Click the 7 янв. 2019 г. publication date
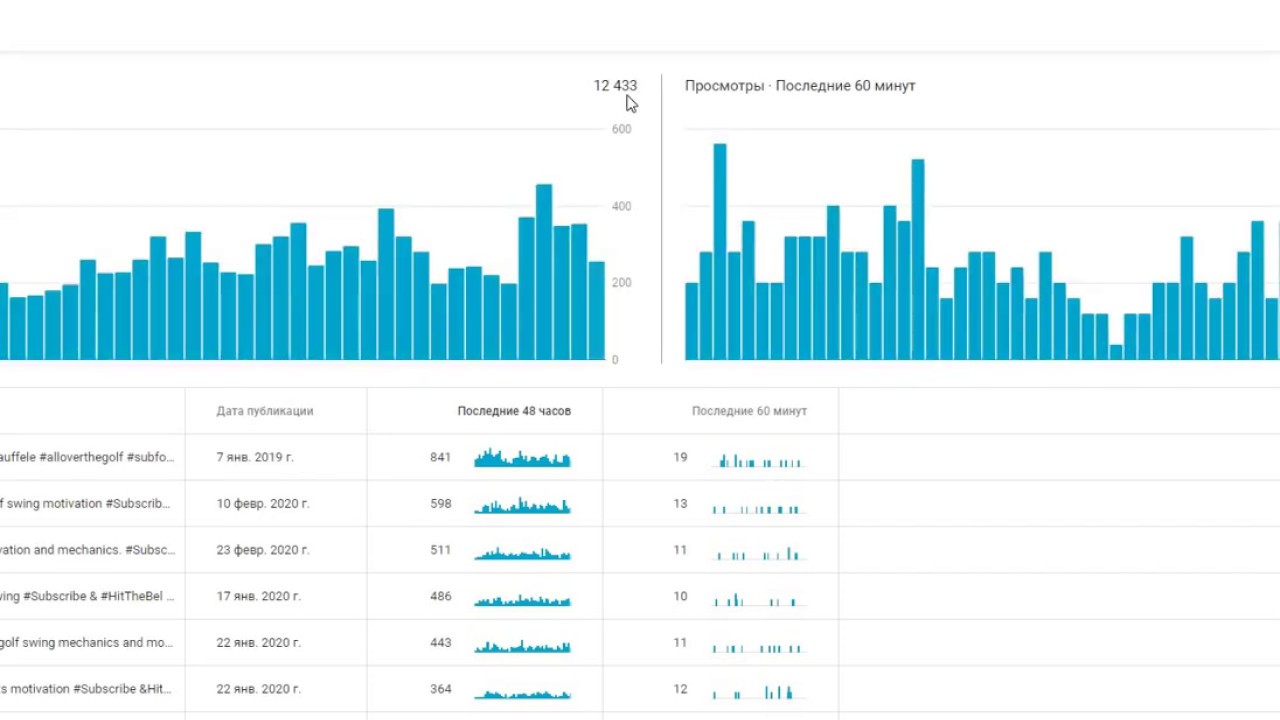Screen dimensions: 1280x720 255,457
